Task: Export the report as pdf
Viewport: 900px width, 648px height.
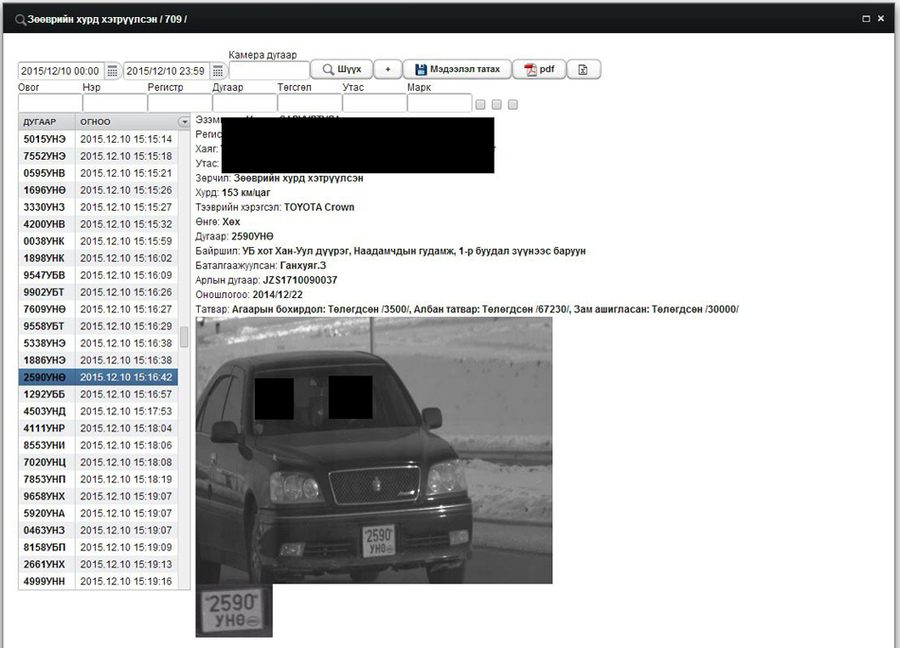Action: (x=540, y=69)
